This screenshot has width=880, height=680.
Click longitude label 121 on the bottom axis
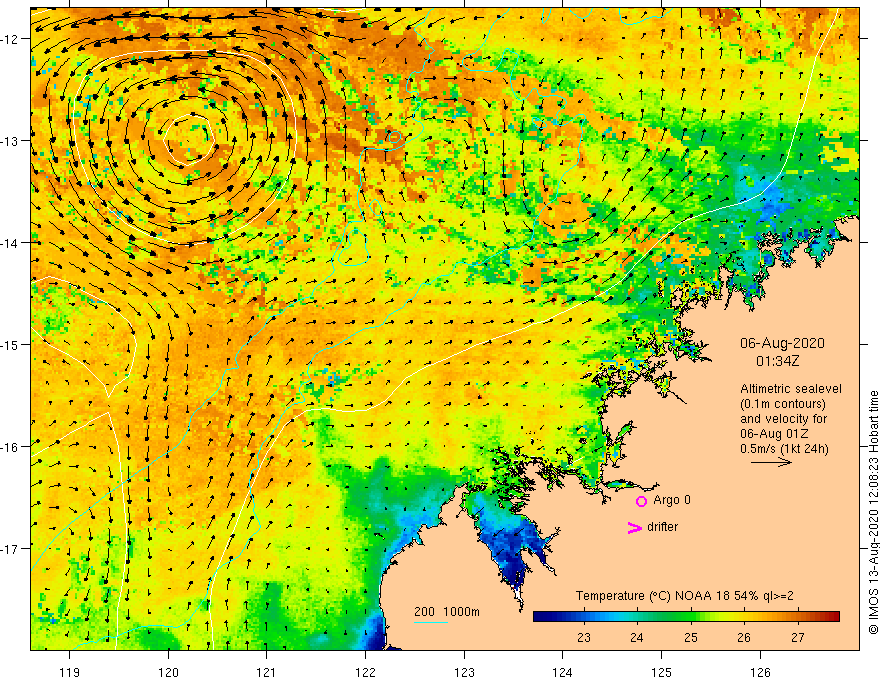click(267, 672)
